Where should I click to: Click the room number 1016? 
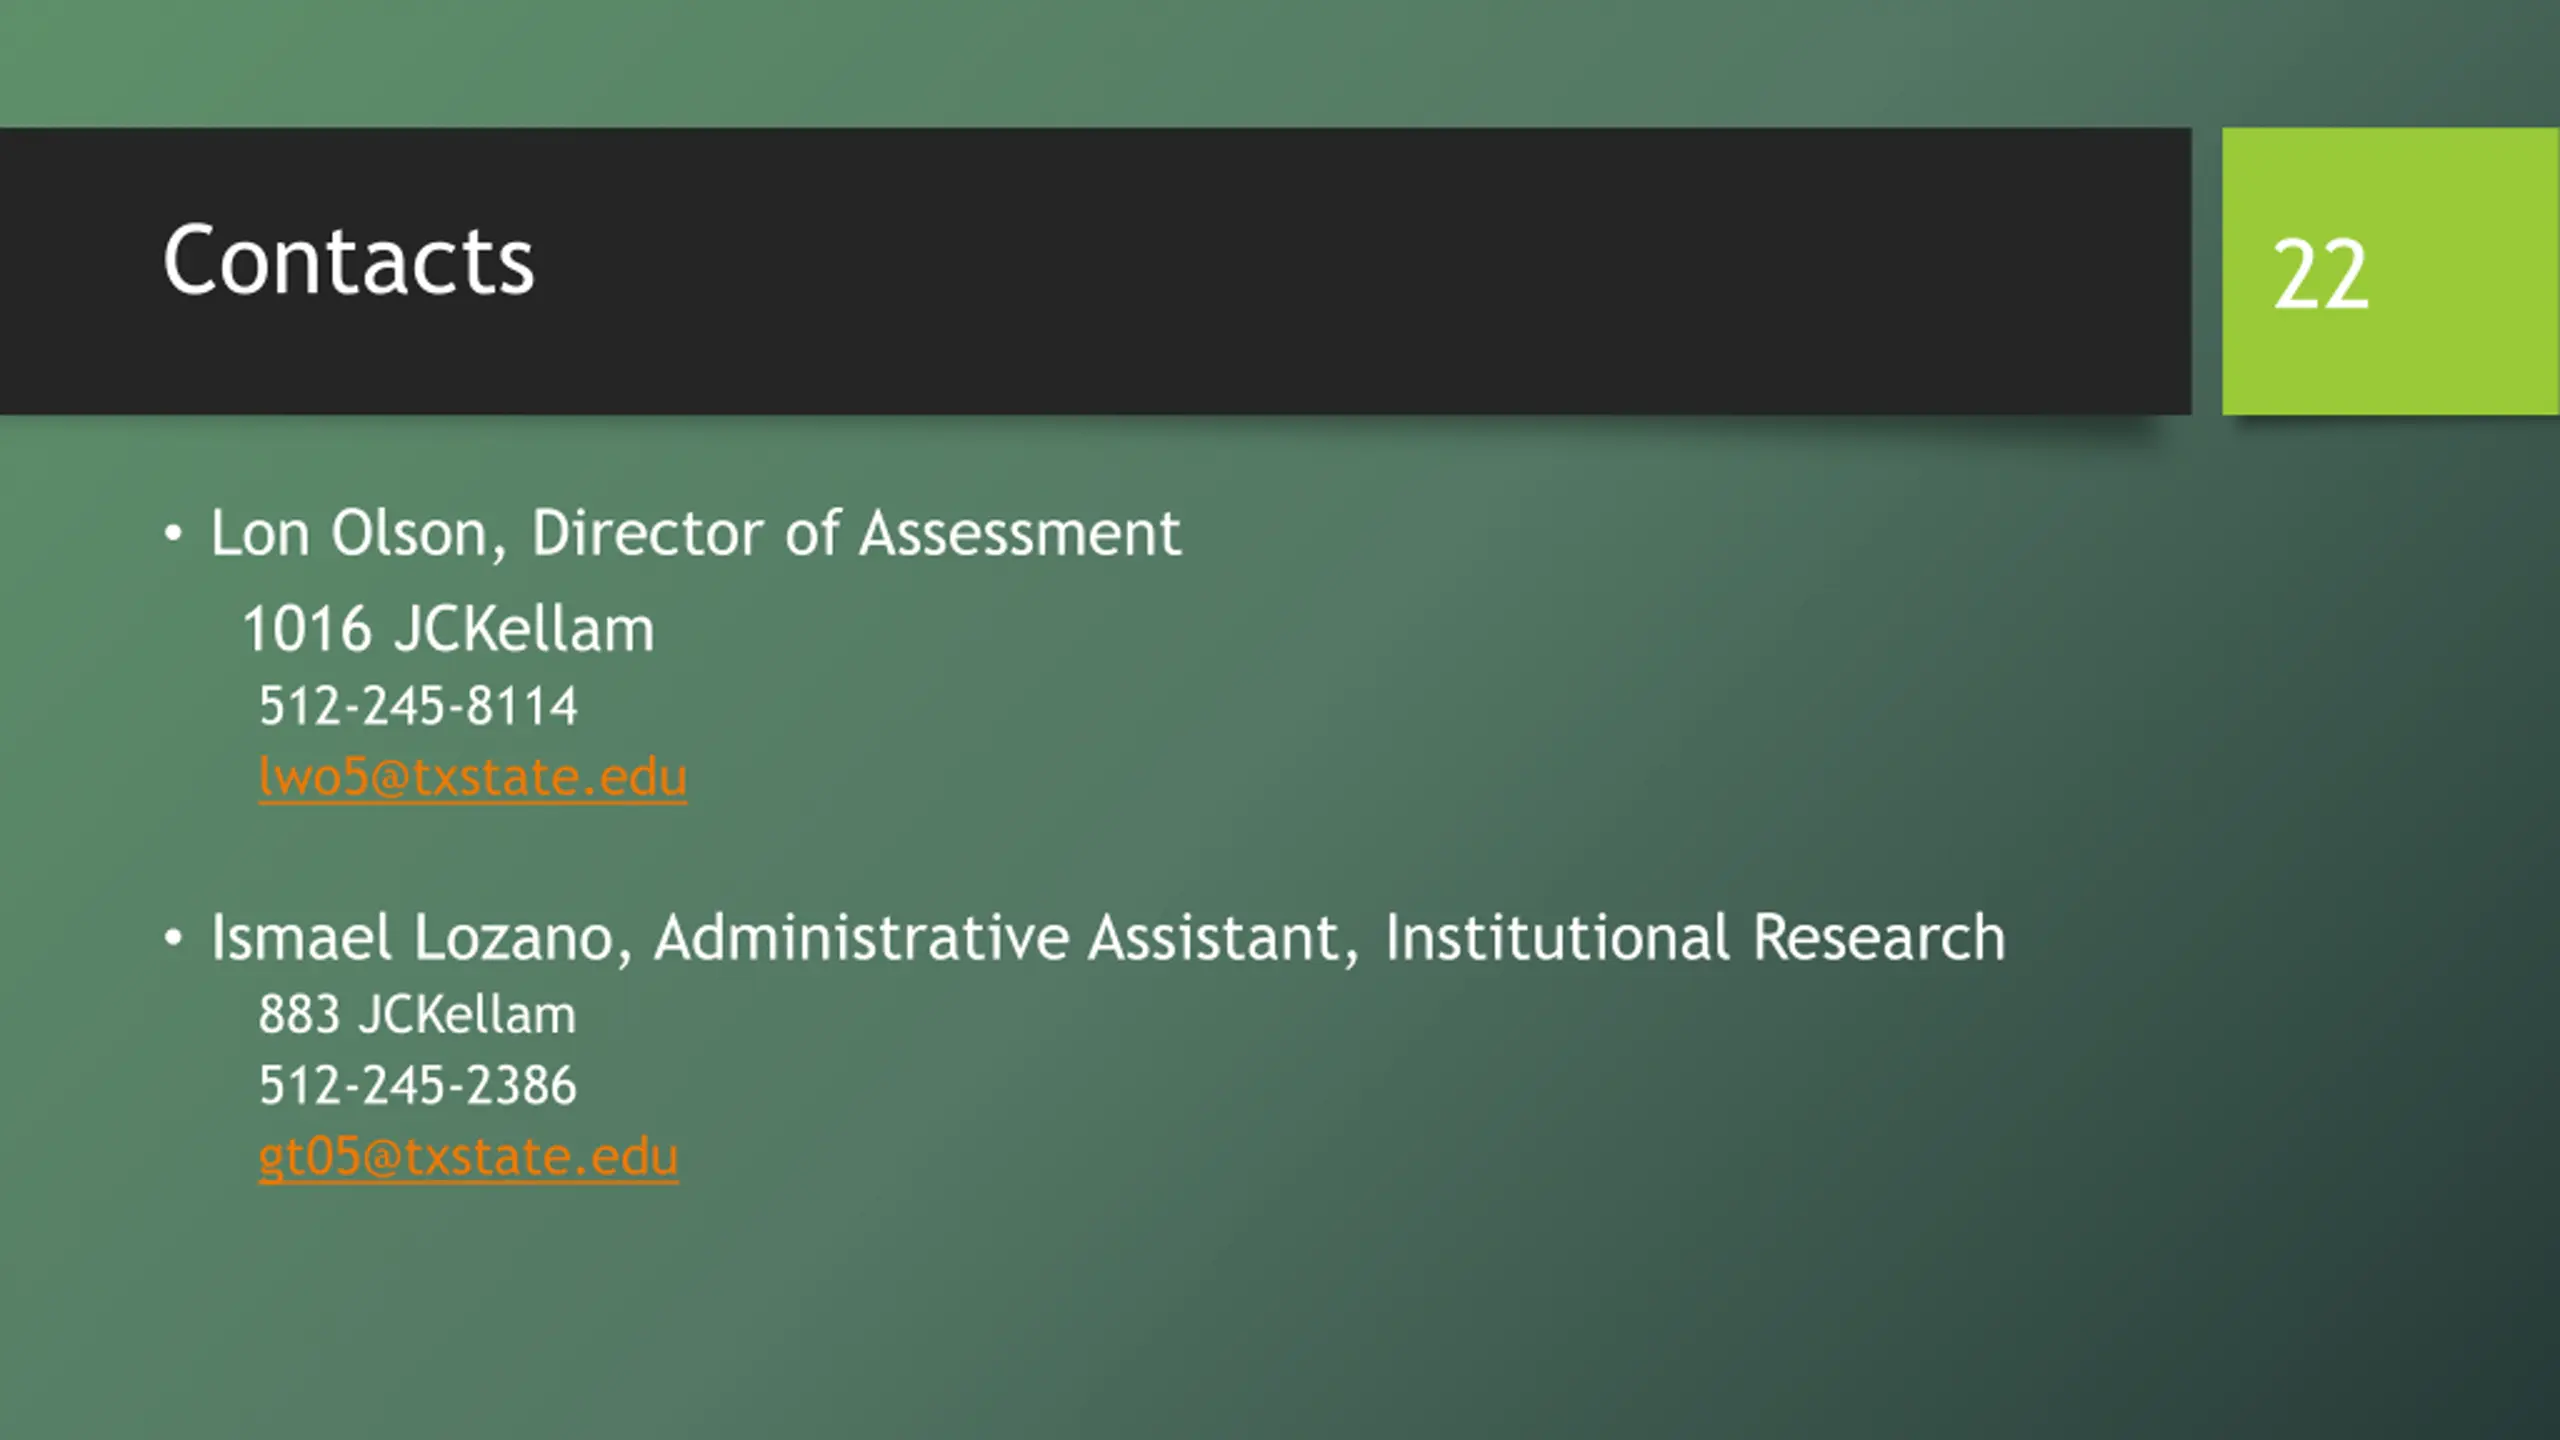307,630
